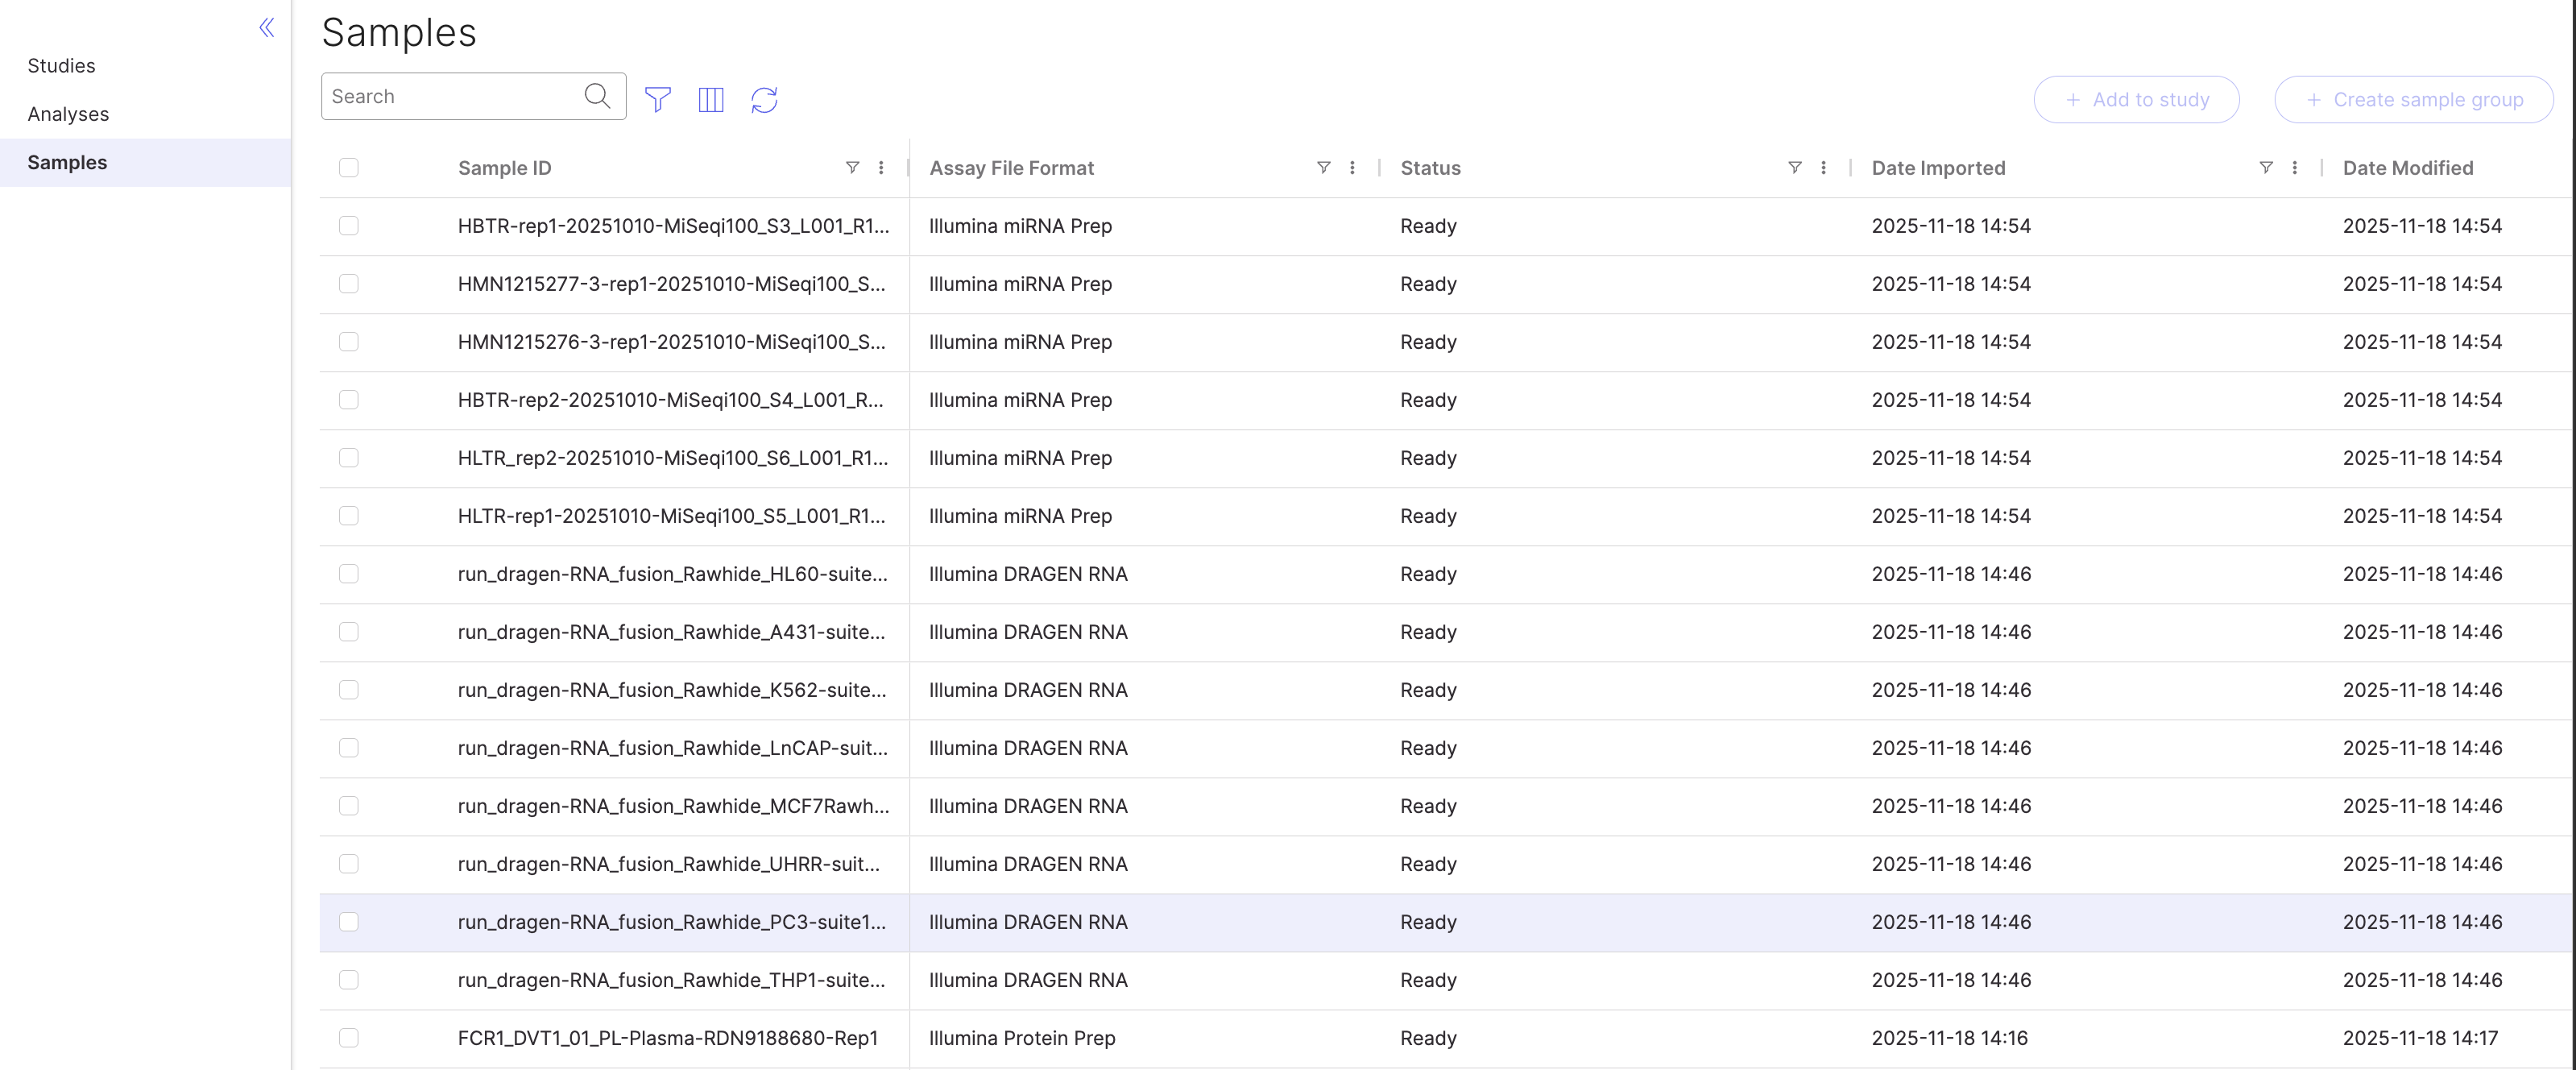Check the HBTR-rep1 sample row checkbox
Image resolution: width=2576 pixels, height=1070 pixels.
(348, 226)
